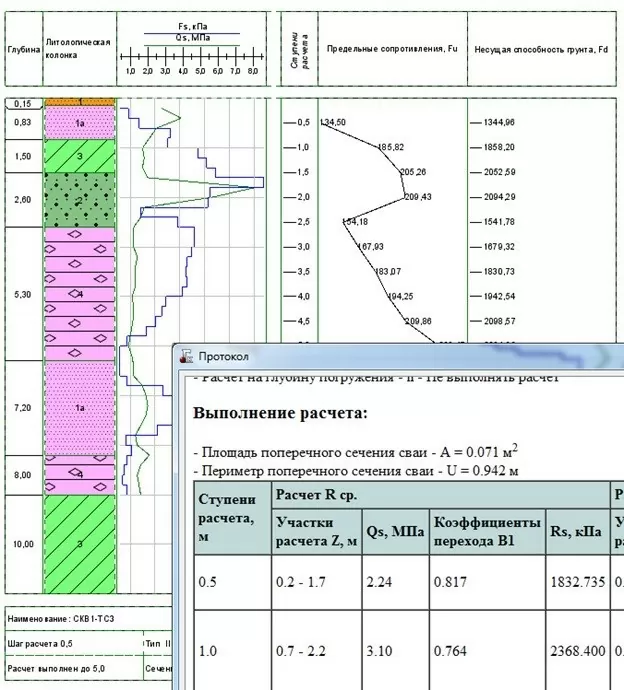Click the 'Участки расчета Z, м' column header
The image size is (624, 690).
(x=317, y=532)
